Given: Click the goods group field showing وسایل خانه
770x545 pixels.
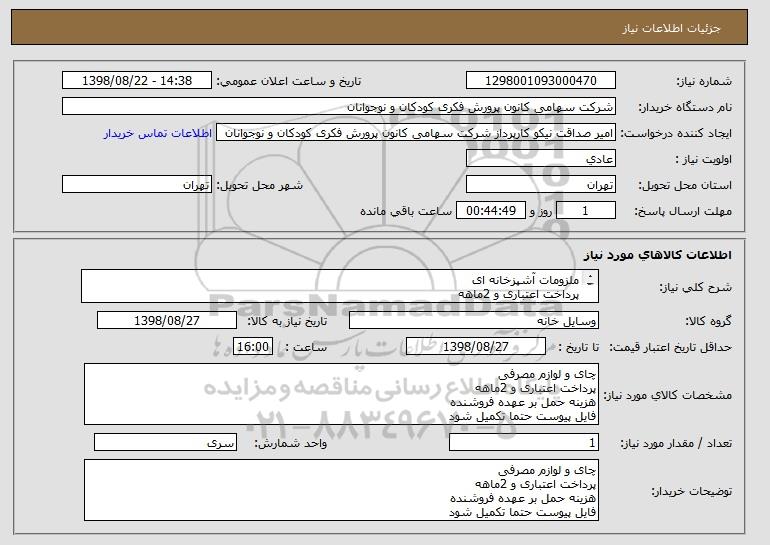Looking at the screenshot, I should 474,321.
